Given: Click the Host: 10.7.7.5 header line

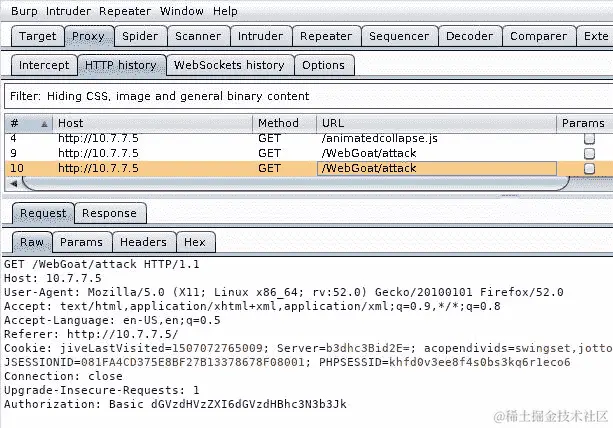Looking at the screenshot, I should (x=53, y=278).
